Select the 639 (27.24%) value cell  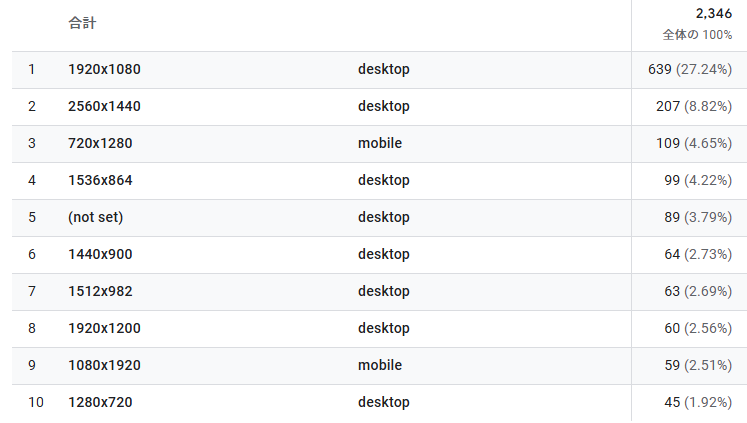[690, 70]
